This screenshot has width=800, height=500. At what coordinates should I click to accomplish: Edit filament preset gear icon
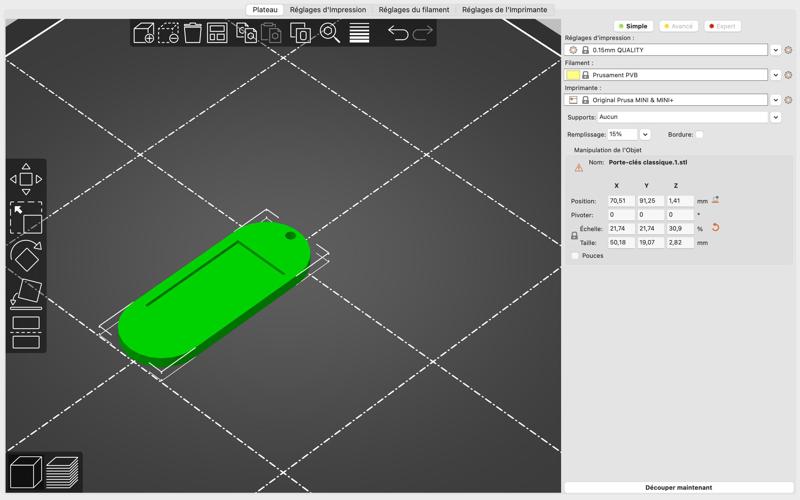point(788,75)
